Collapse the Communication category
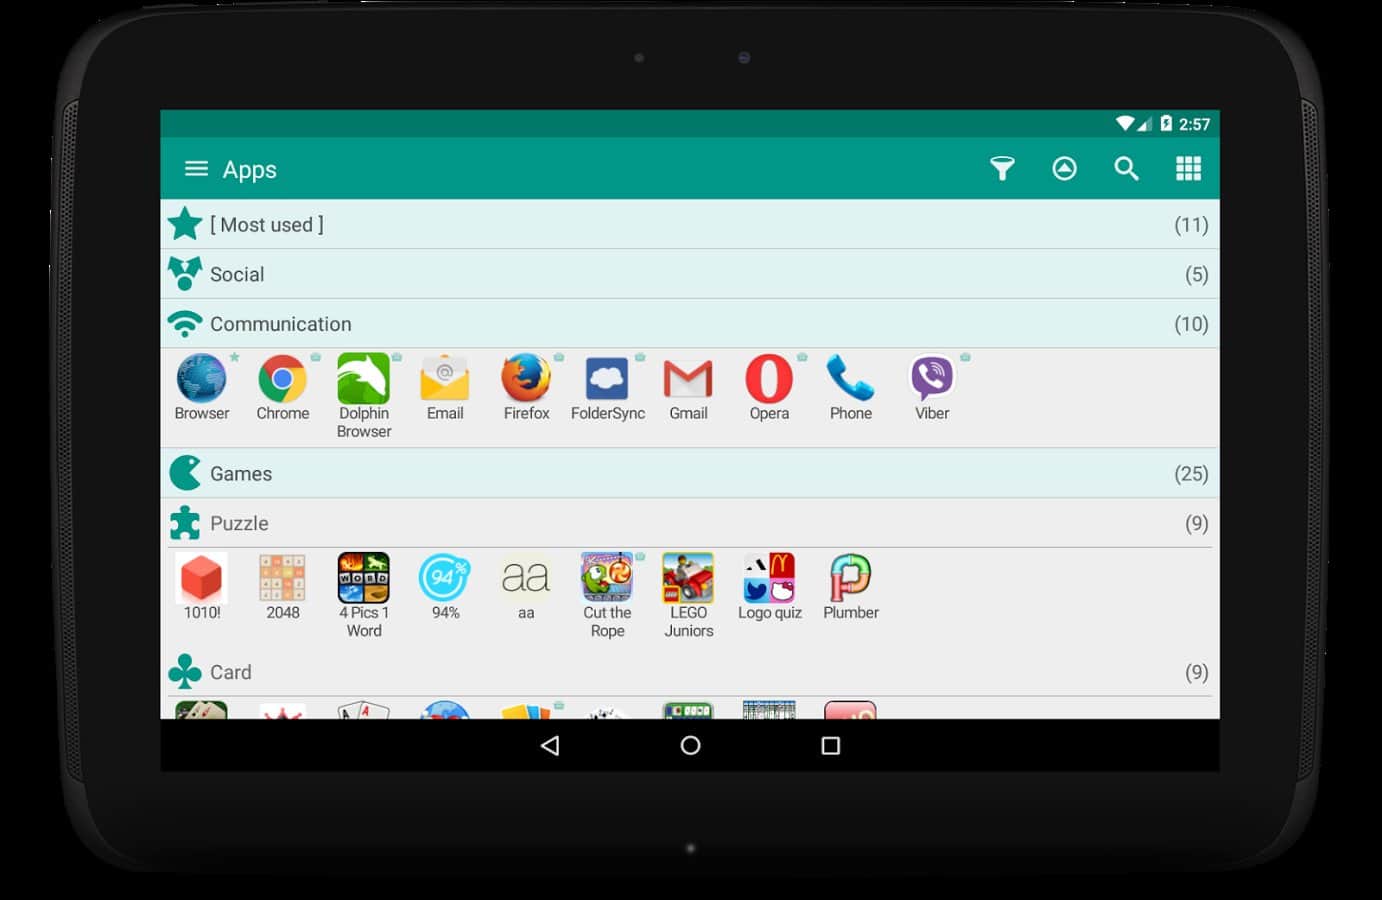Image resolution: width=1382 pixels, height=900 pixels. click(689, 324)
